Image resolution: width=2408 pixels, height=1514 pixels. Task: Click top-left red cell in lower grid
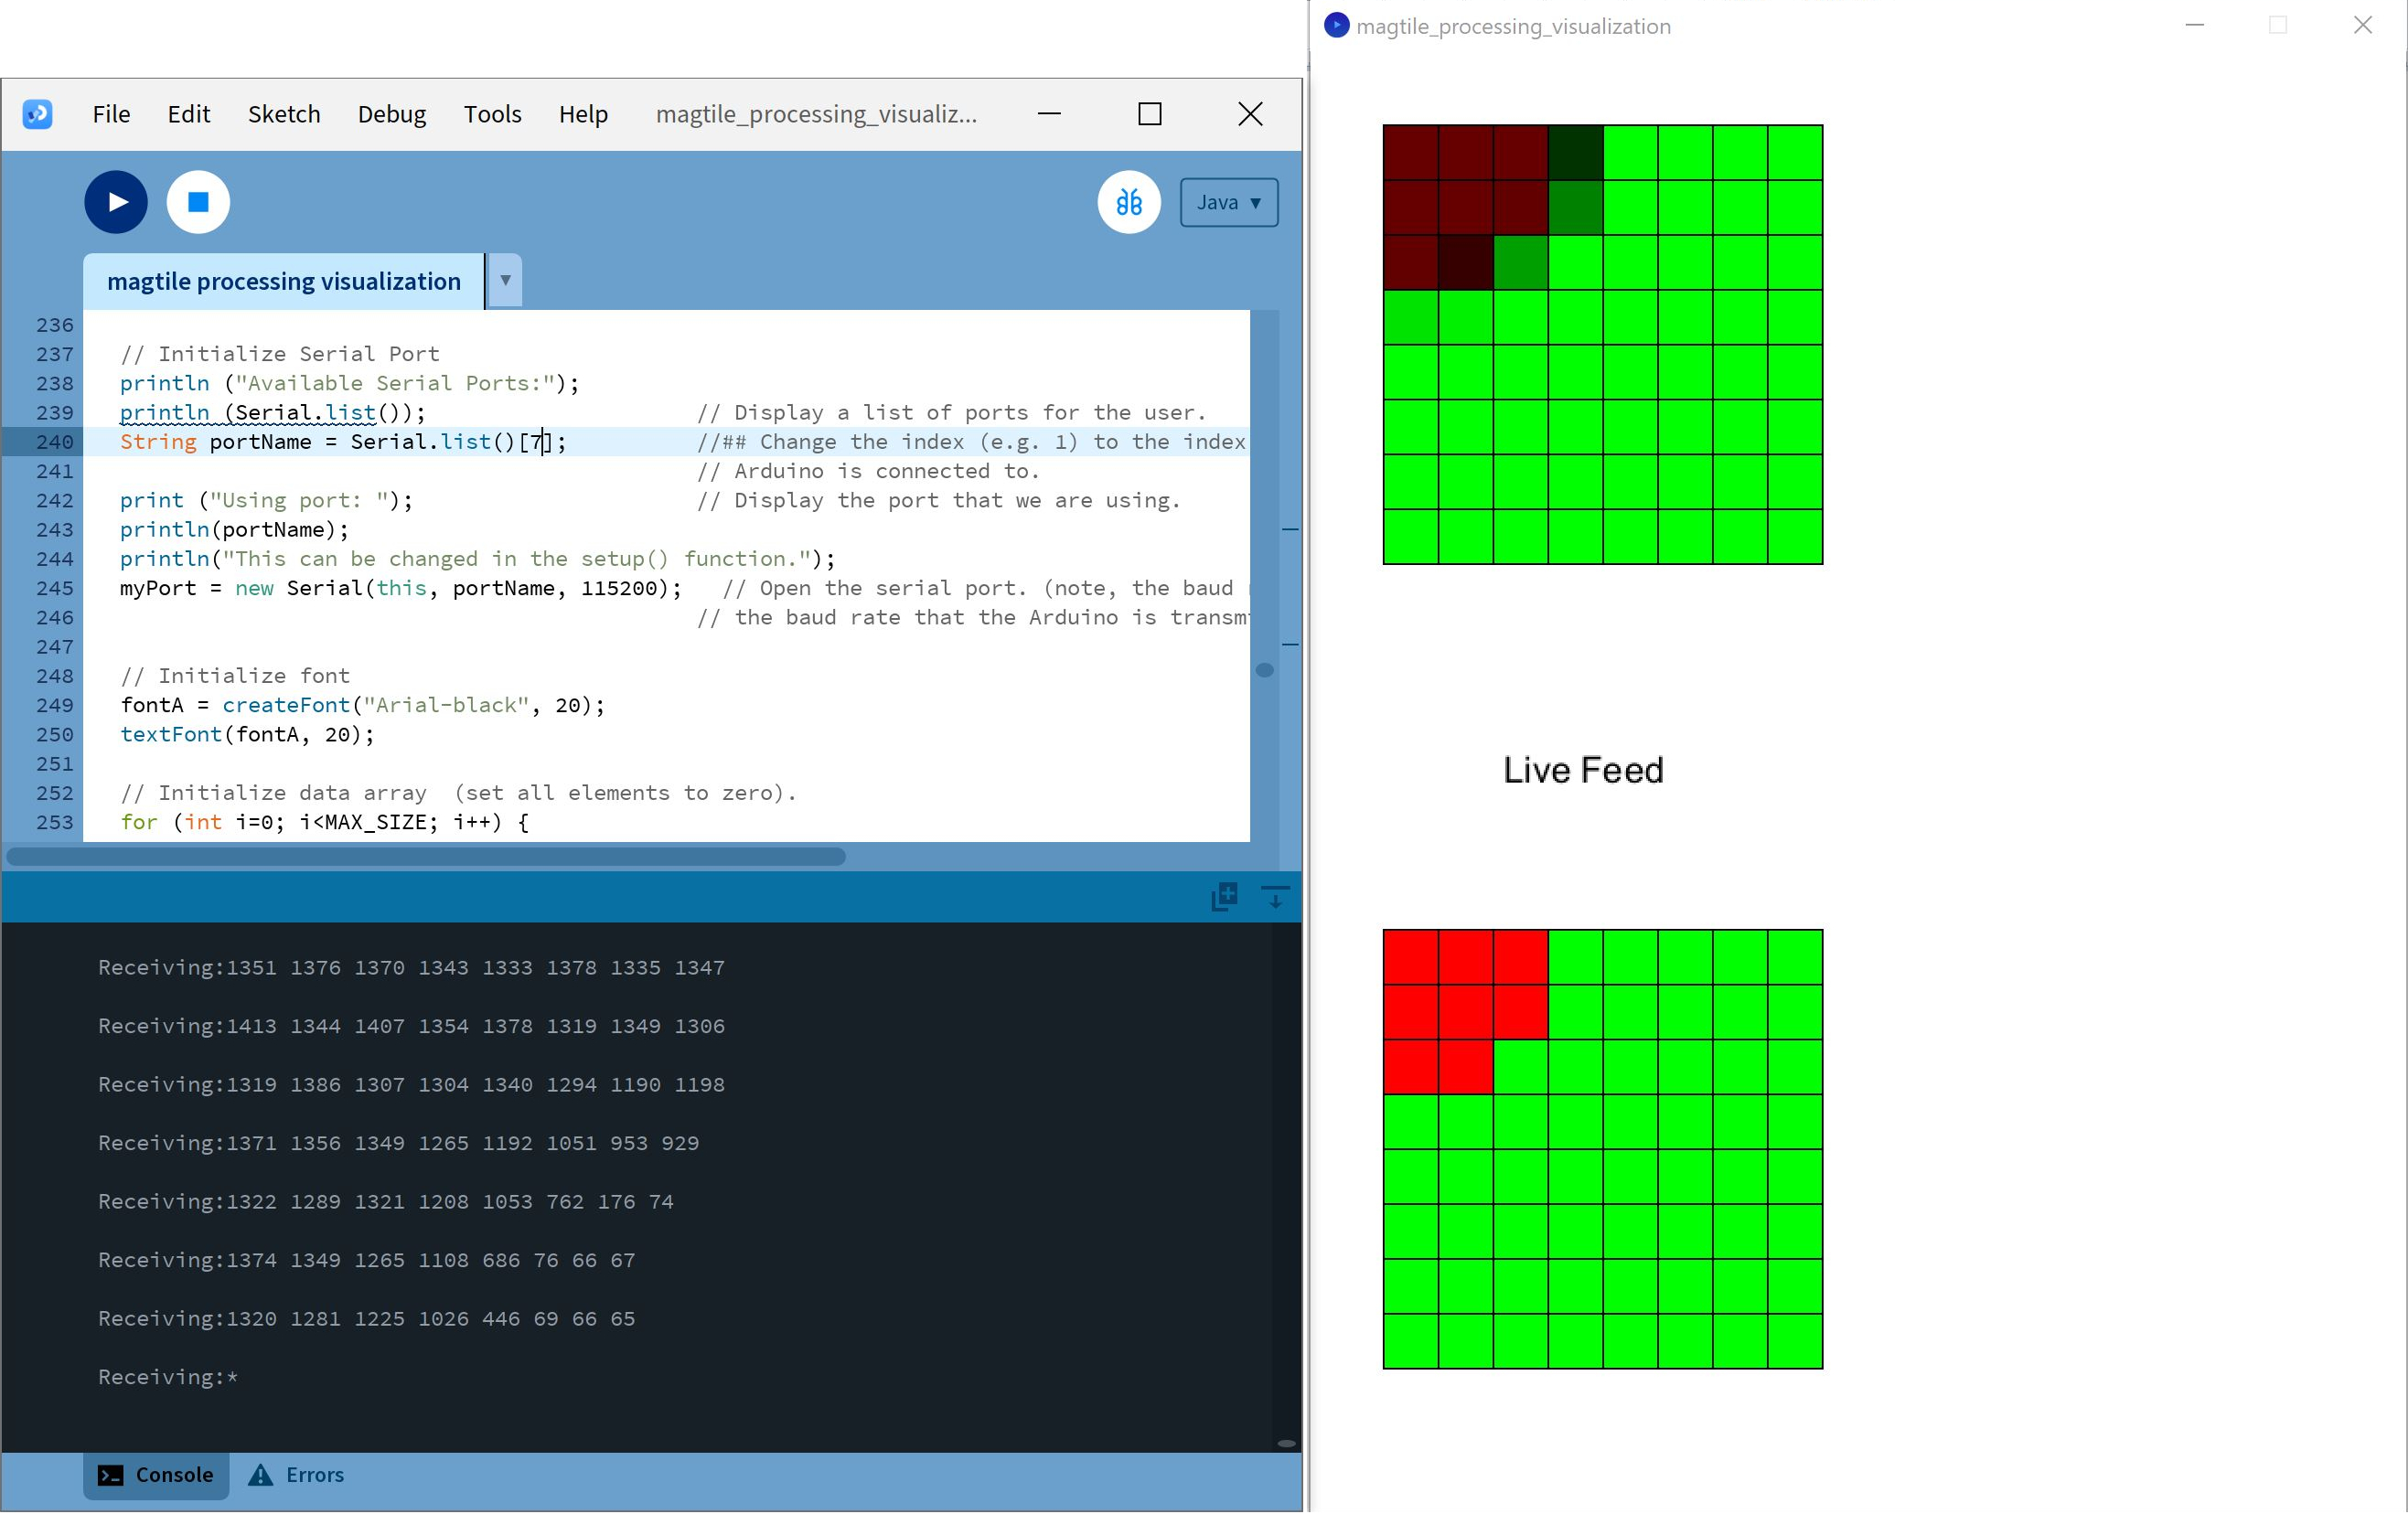click(1410, 957)
